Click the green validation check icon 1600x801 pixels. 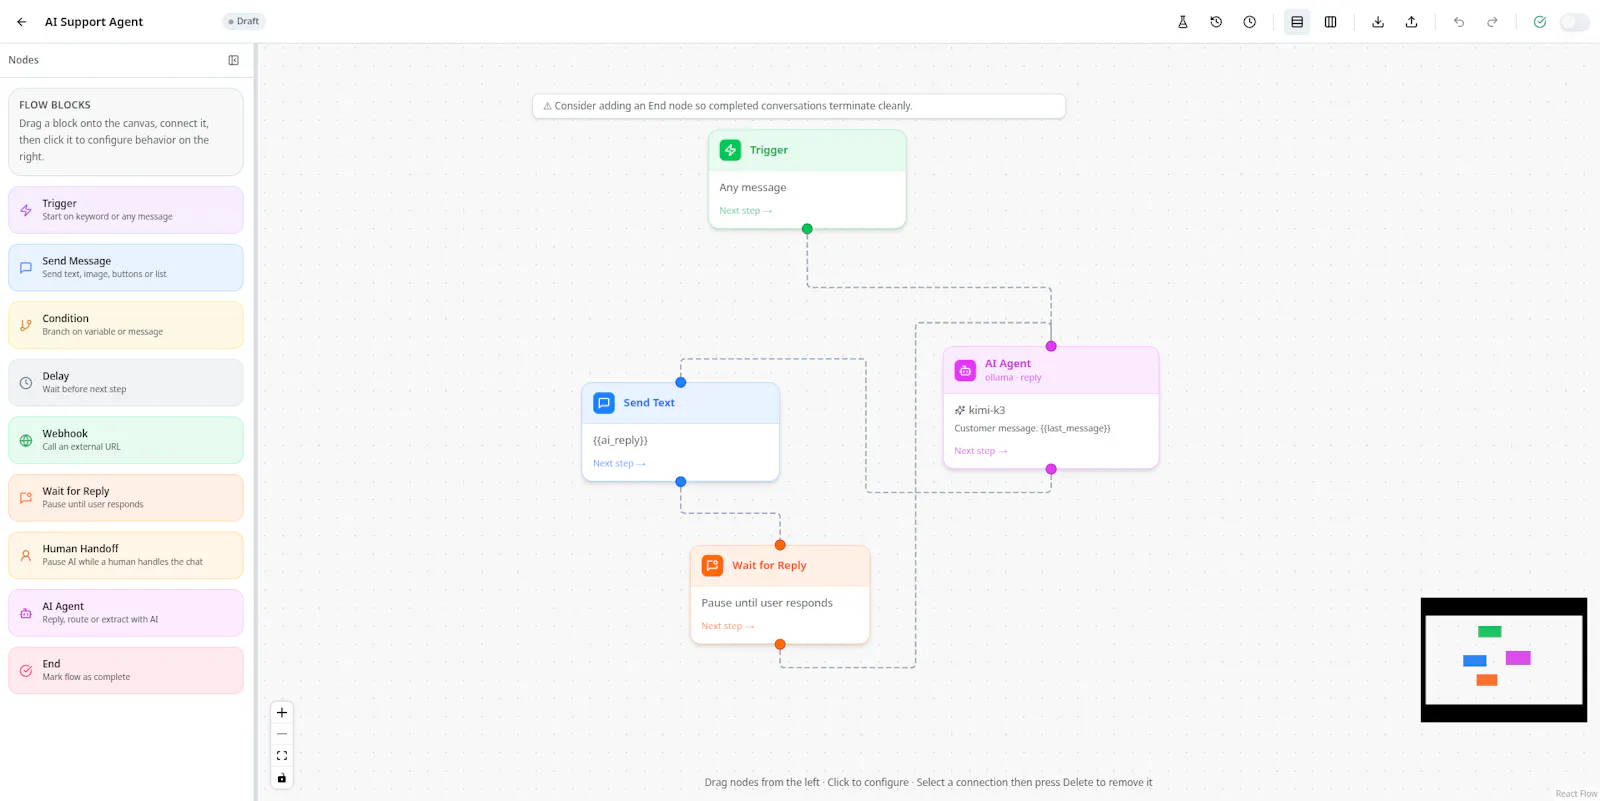1540,21
